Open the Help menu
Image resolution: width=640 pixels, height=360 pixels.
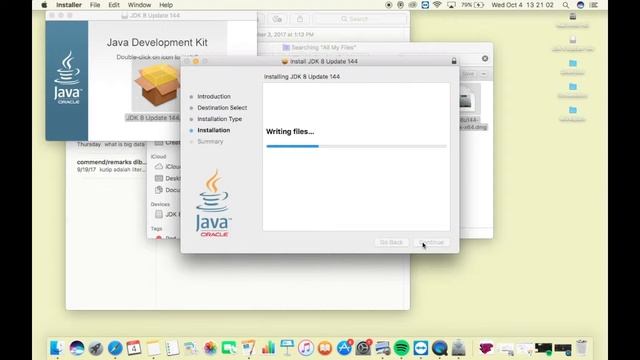pyautogui.click(x=166, y=5)
